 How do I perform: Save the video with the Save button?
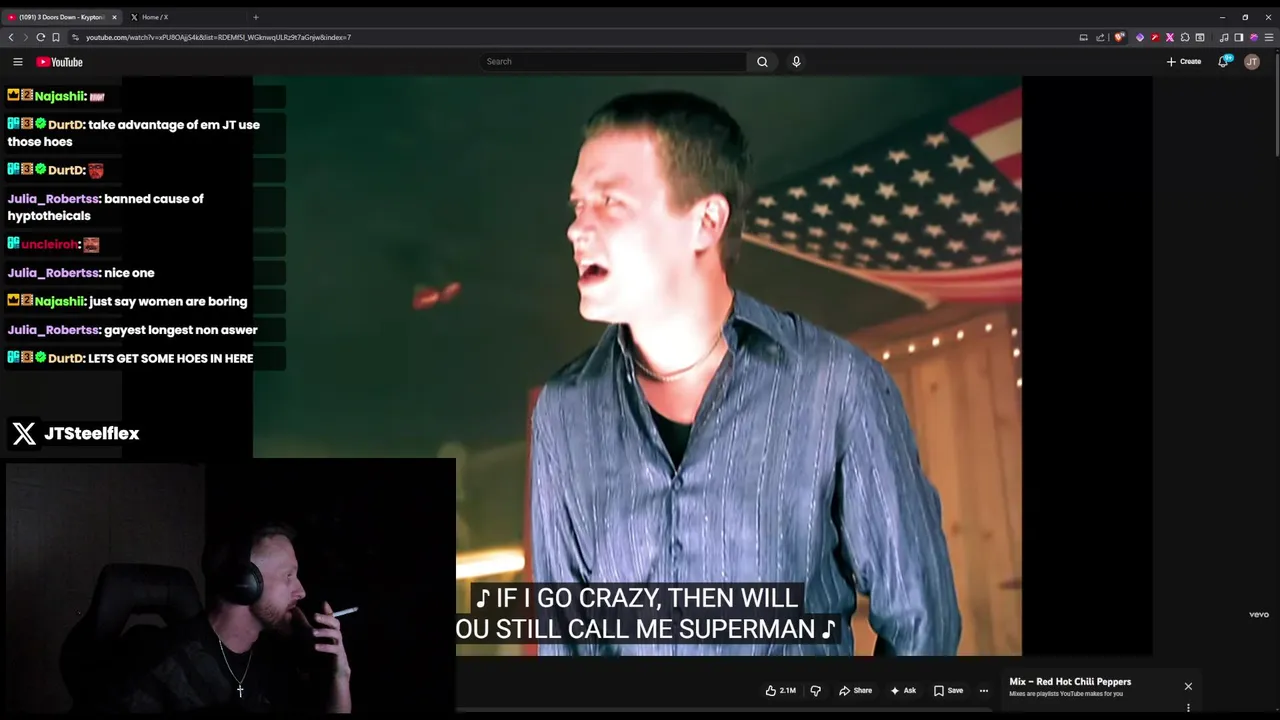pos(948,690)
